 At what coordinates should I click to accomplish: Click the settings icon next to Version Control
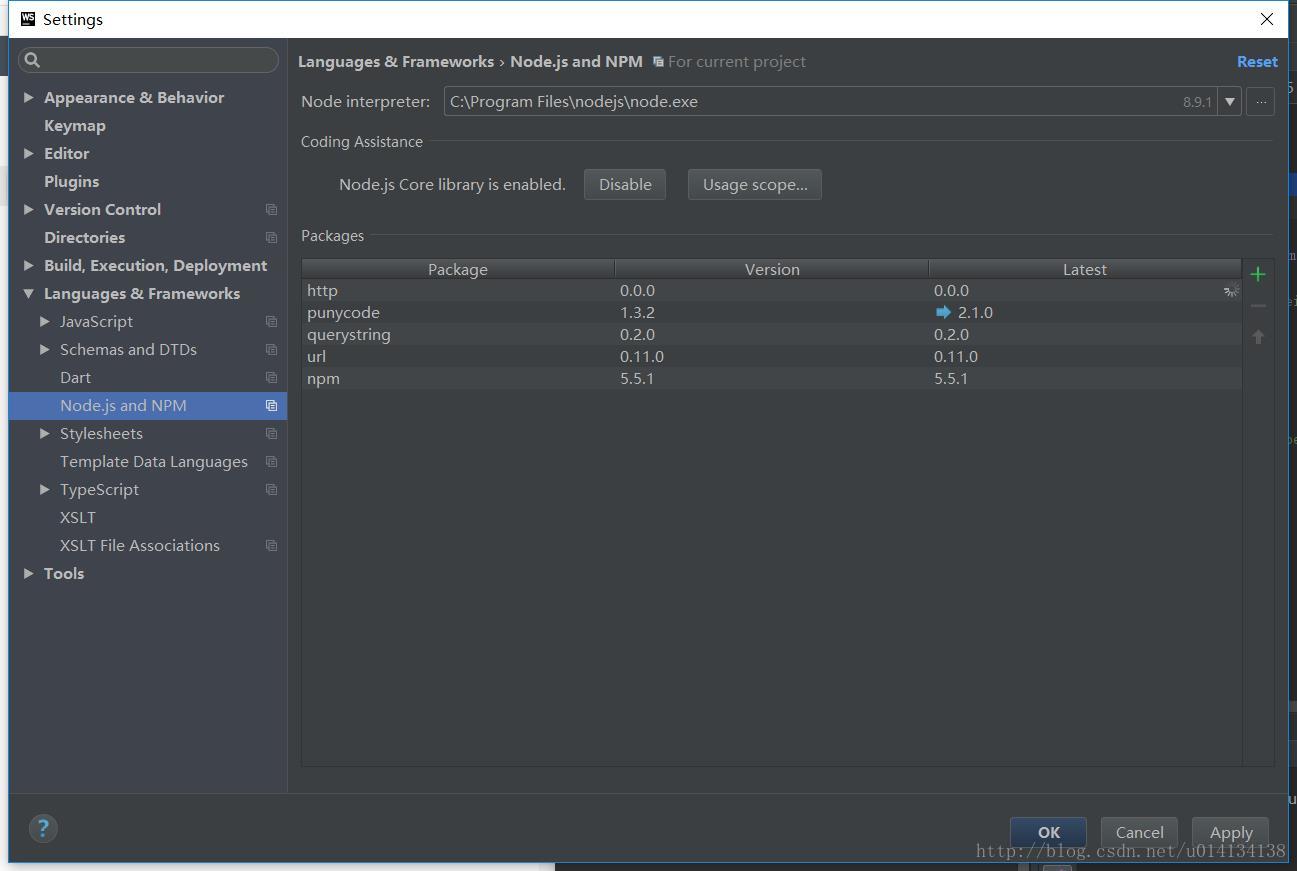tap(271, 209)
